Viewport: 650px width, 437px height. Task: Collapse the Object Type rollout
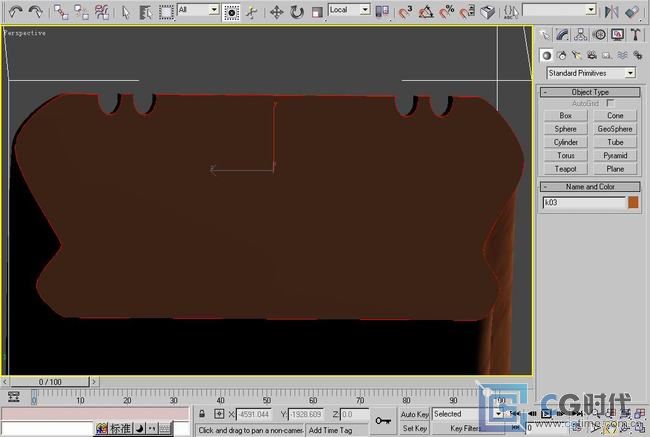(x=590, y=92)
